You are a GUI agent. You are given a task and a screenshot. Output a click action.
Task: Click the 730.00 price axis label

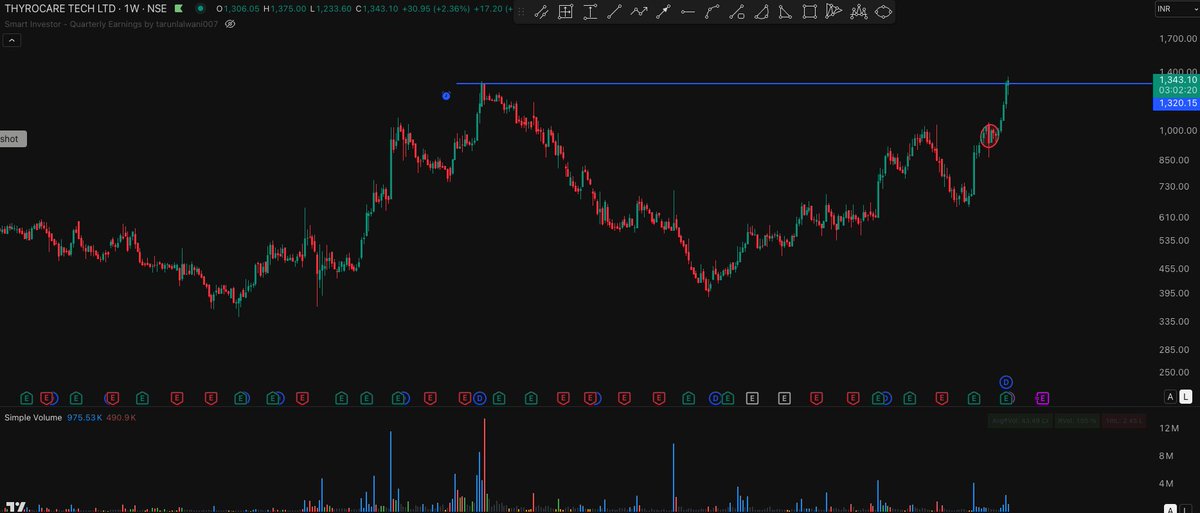[1176, 187]
